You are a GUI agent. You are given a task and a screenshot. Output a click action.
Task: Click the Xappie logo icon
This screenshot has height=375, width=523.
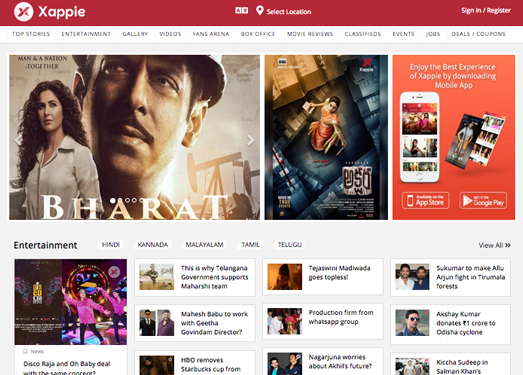pos(24,12)
